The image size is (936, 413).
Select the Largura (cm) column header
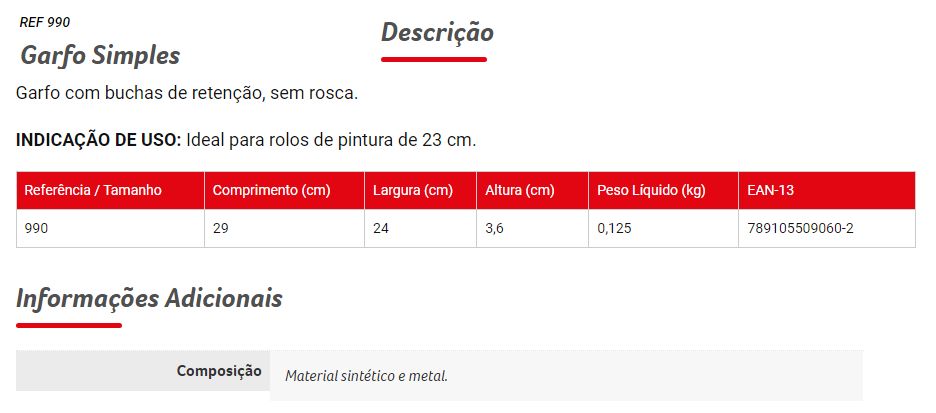413,190
